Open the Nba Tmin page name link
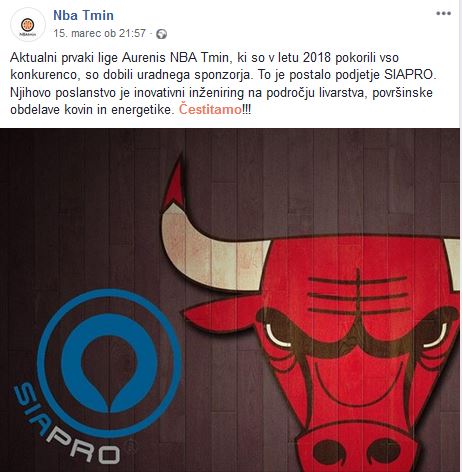This screenshot has width=462, height=472. click(x=83, y=15)
